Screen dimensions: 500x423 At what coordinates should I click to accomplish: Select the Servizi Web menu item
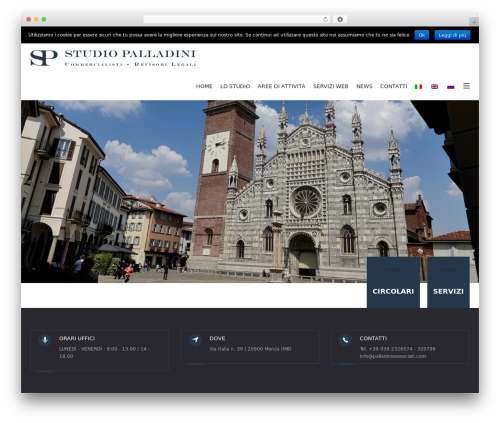(x=331, y=86)
